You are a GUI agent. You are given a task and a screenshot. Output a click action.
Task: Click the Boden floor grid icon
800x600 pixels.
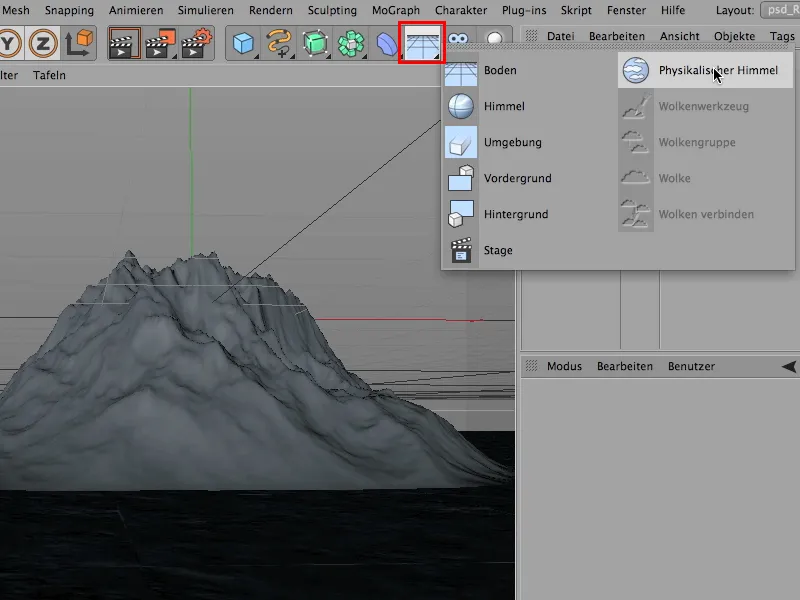pyautogui.click(x=461, y=73)
